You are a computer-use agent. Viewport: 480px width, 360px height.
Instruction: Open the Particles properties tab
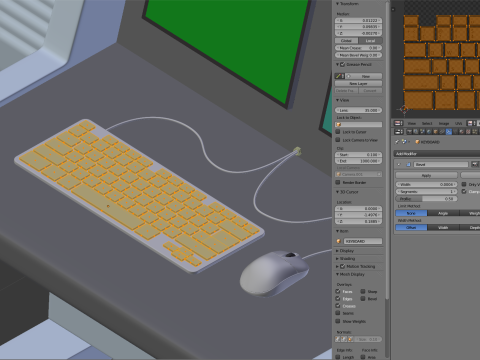coord(475,131)
